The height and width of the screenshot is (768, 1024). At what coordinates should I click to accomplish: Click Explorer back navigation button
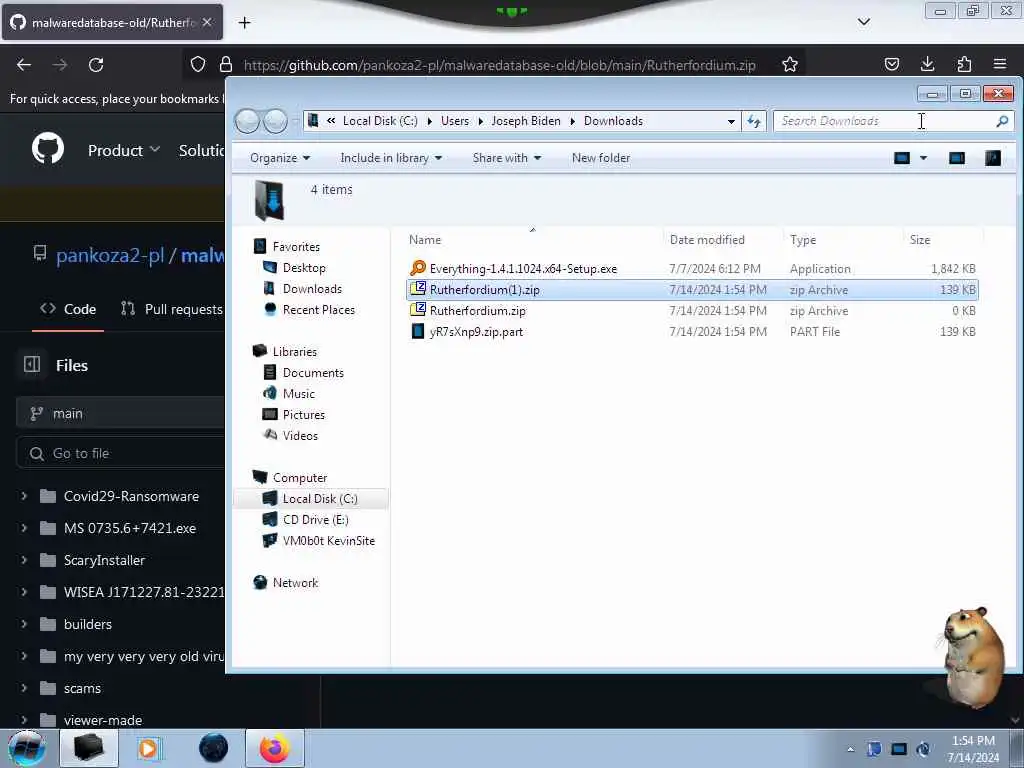248,121
